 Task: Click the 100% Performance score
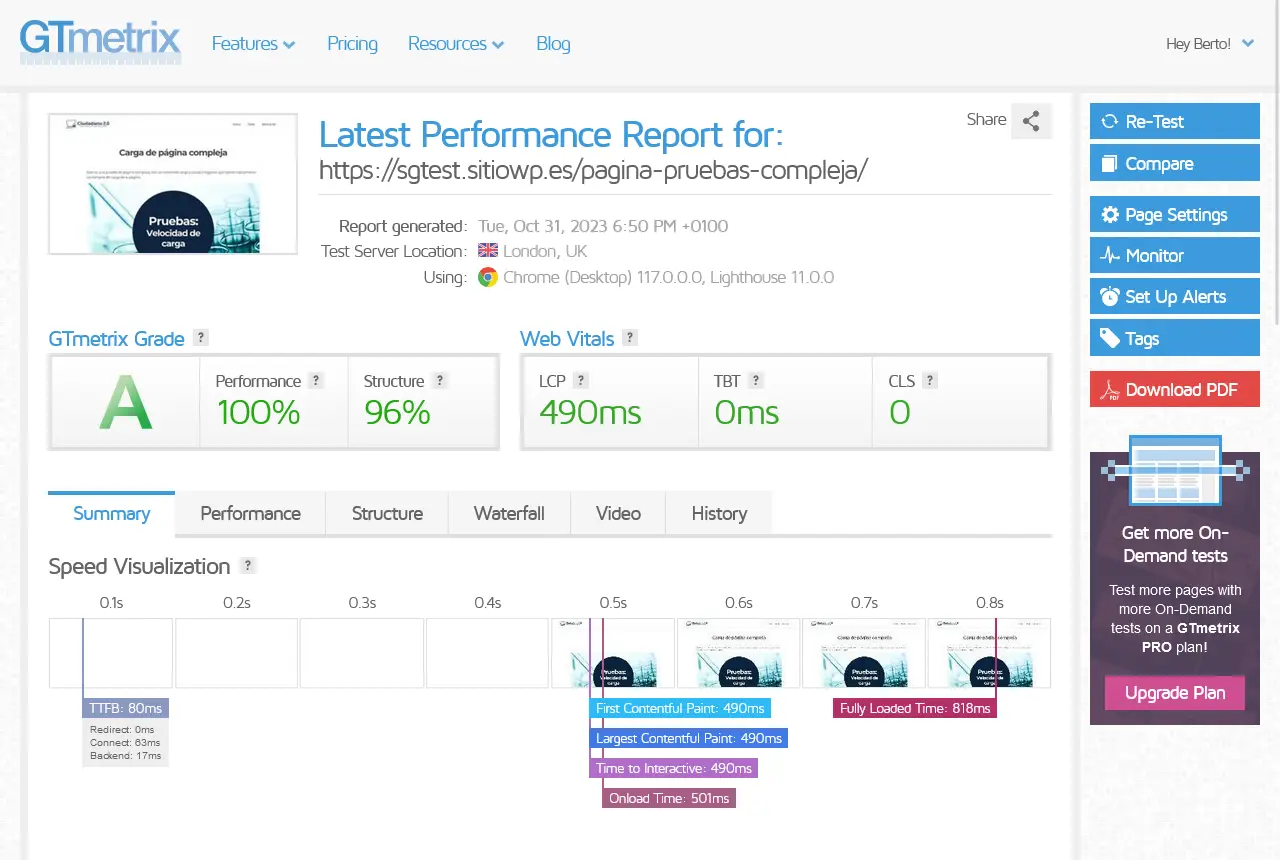(259, 412)
